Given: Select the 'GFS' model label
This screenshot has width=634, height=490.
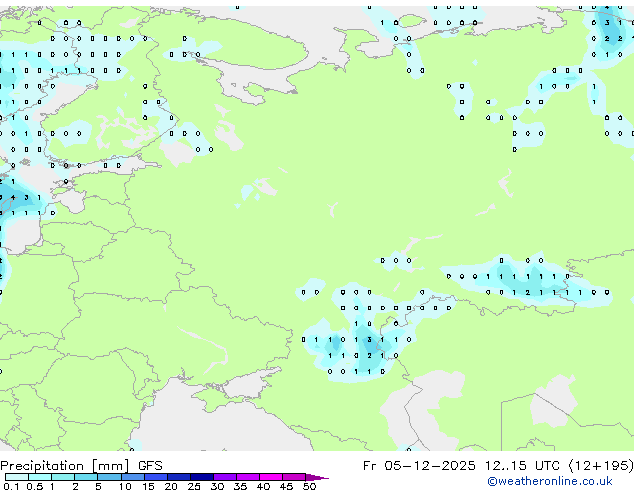Looking at the screenshot, I should (x=150, y=466).
